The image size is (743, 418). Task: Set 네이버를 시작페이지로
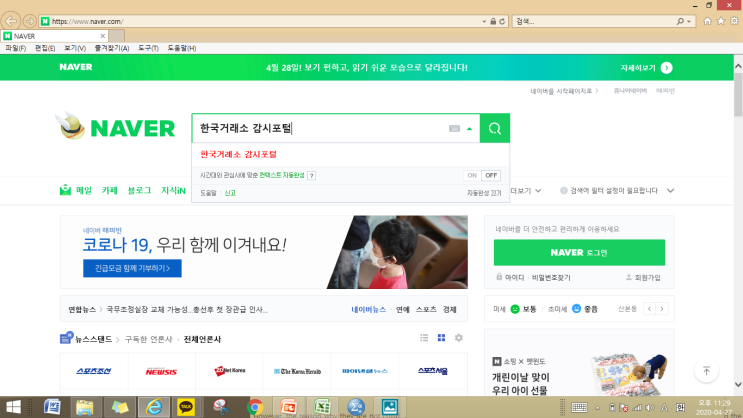click(564, 91)
